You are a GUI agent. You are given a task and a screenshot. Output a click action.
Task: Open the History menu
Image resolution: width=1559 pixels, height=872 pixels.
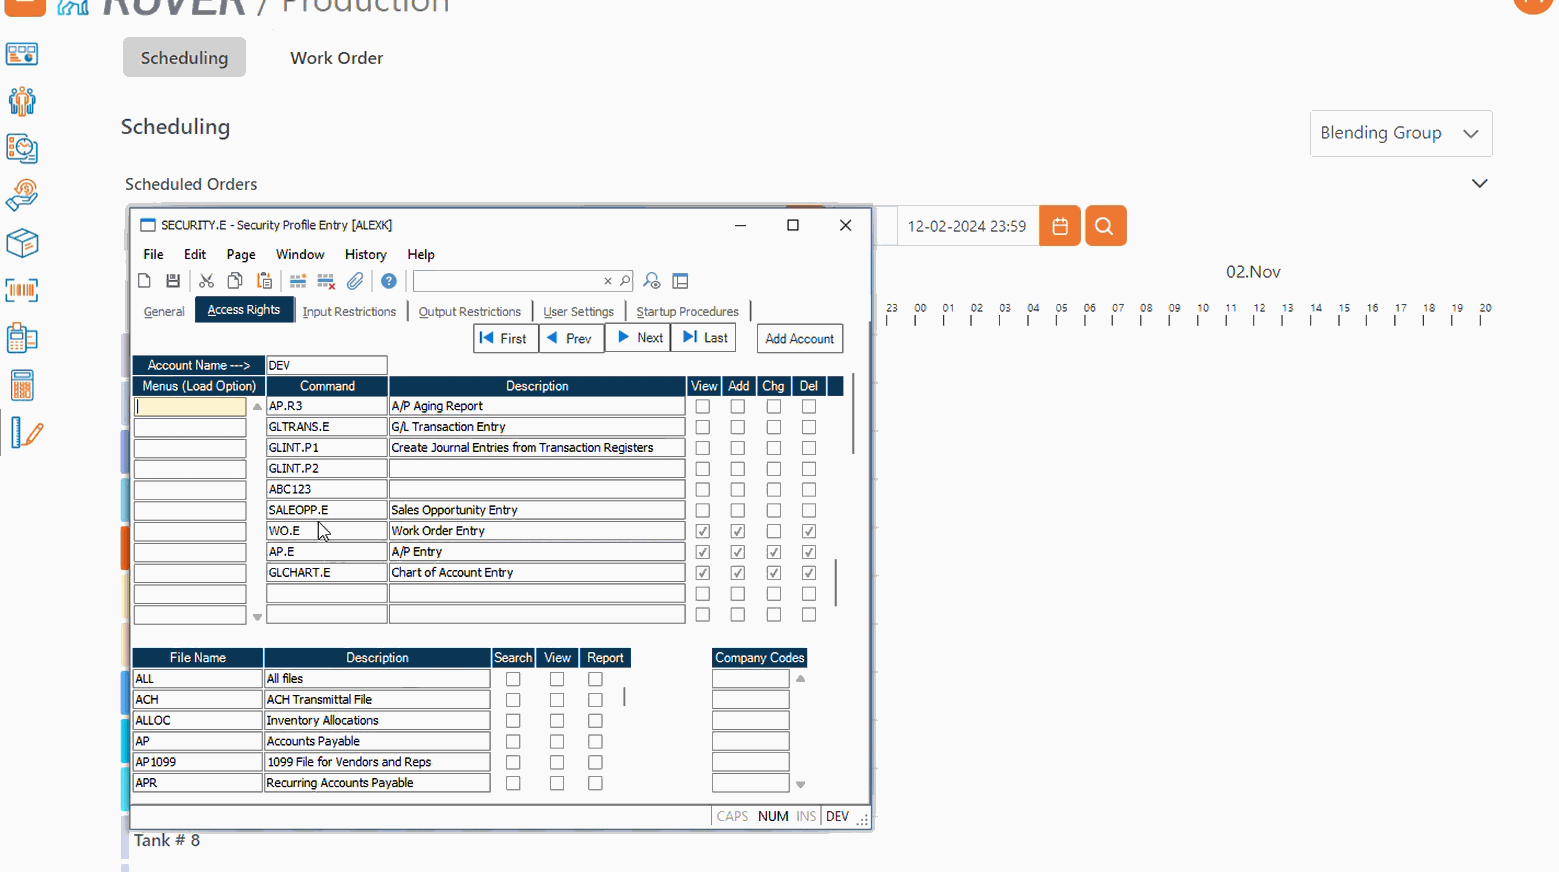coord(365,254)
